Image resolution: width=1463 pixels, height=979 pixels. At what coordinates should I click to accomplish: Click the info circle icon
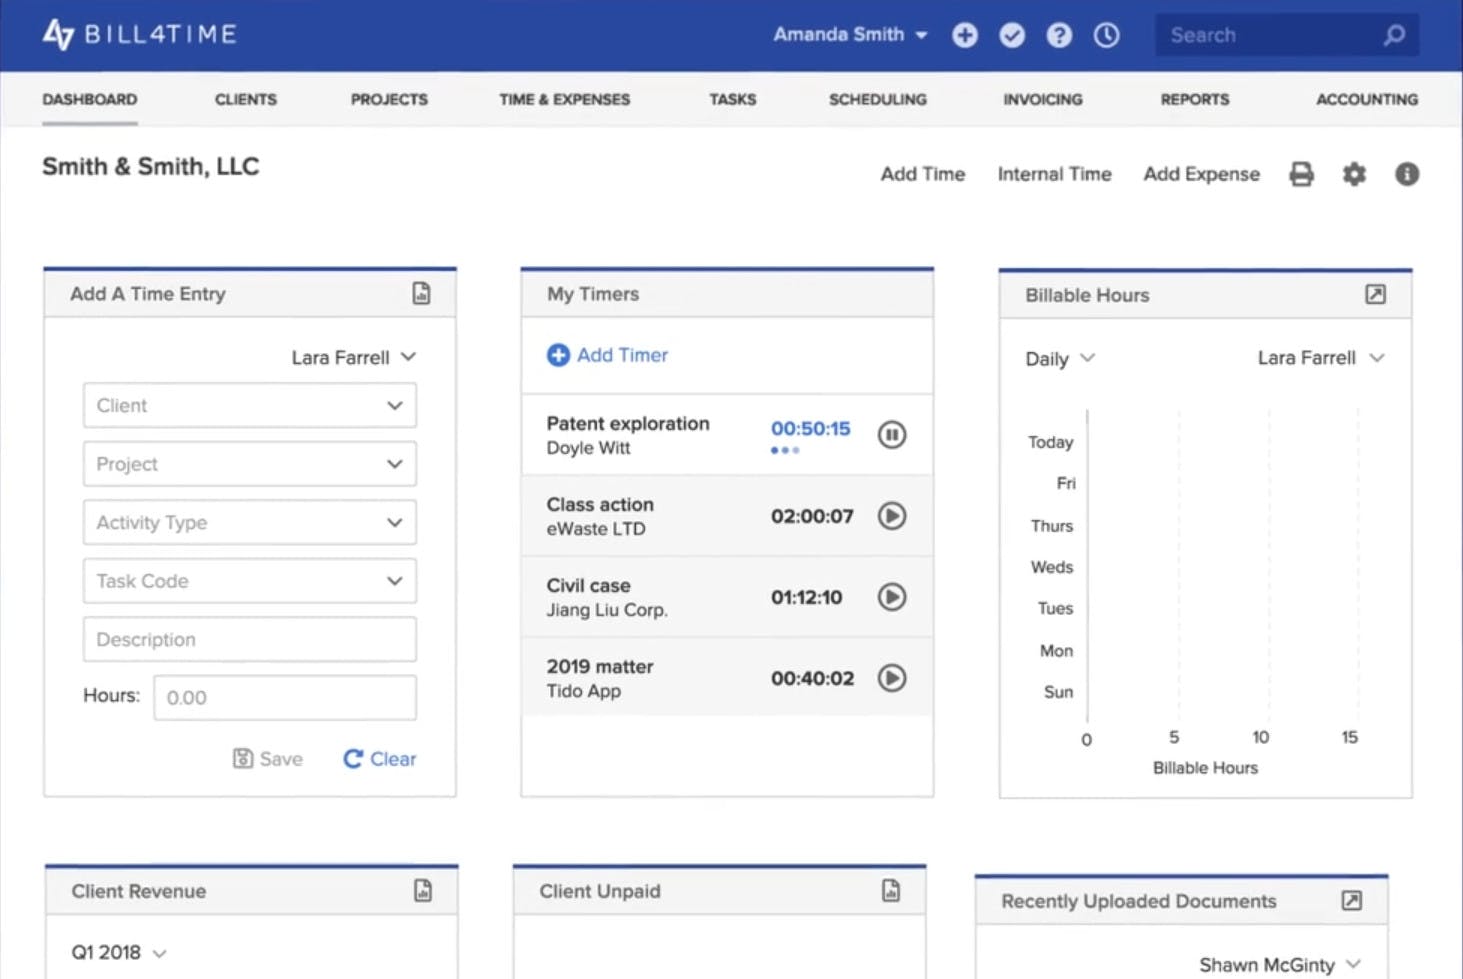point(1406,174)
